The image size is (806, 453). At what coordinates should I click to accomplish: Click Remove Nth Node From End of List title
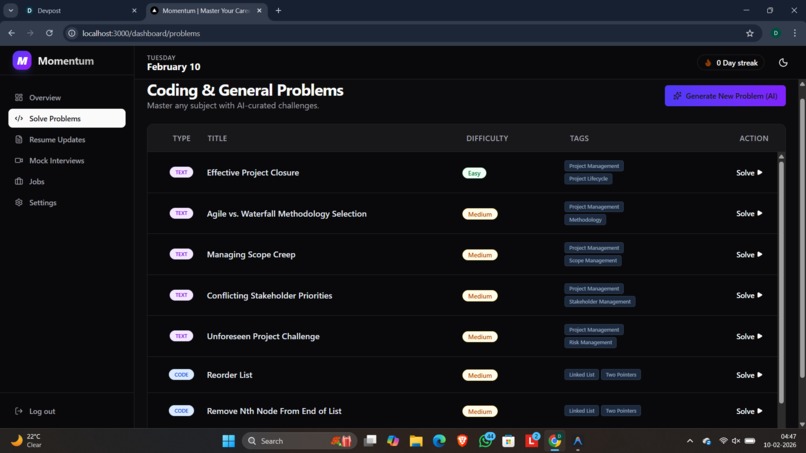pyautogui.click(x=274, y=411)
